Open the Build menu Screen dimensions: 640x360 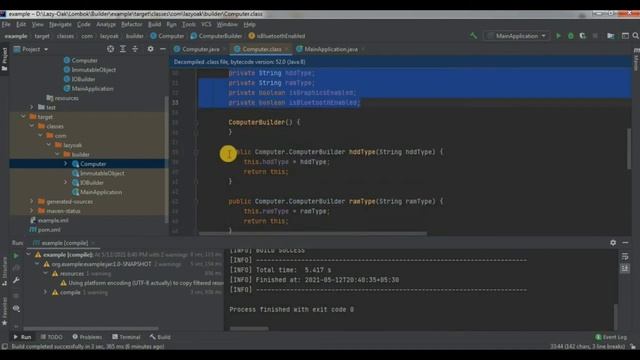(154, 24)
